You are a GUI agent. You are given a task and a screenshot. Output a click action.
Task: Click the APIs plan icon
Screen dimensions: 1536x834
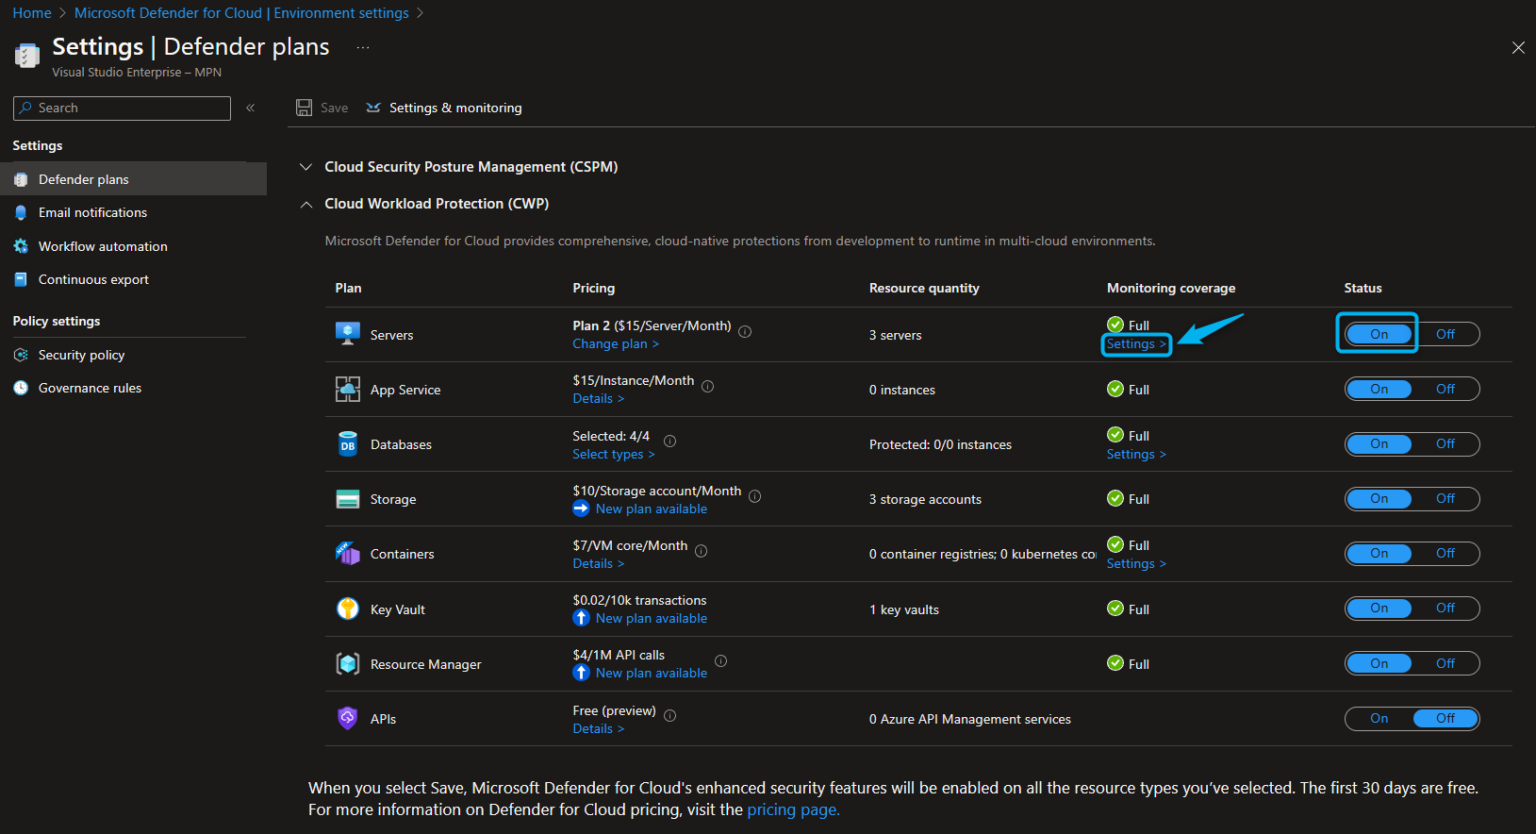347,716
